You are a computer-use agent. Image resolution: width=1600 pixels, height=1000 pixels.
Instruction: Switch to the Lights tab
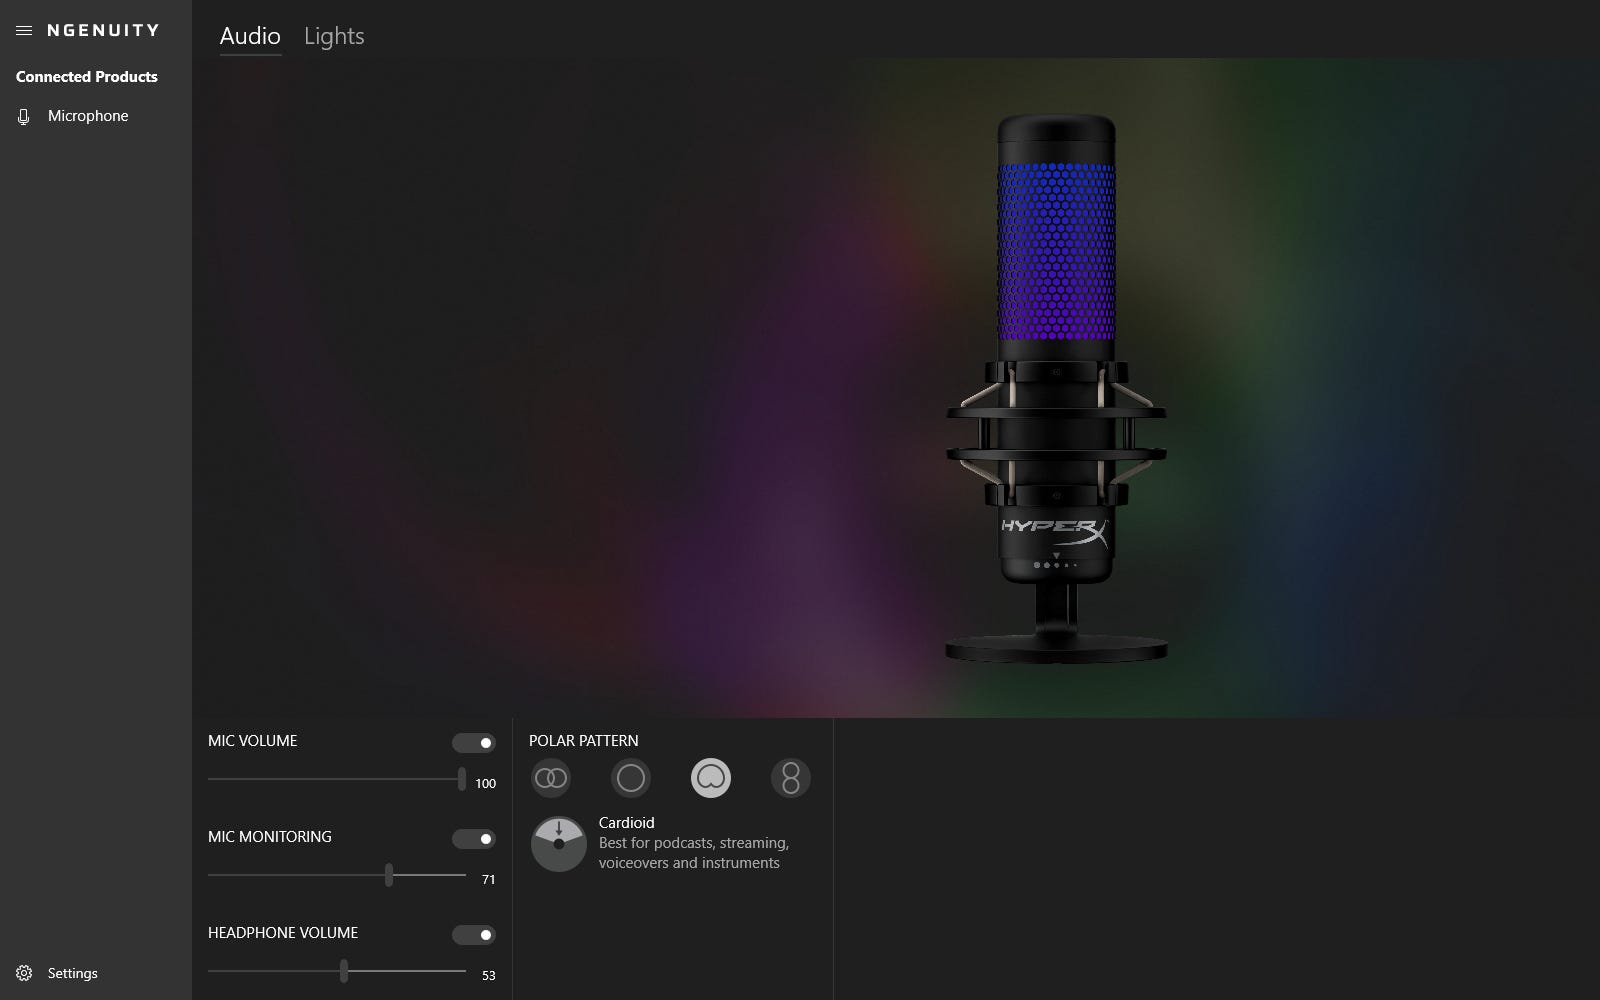tap(334, 36)
